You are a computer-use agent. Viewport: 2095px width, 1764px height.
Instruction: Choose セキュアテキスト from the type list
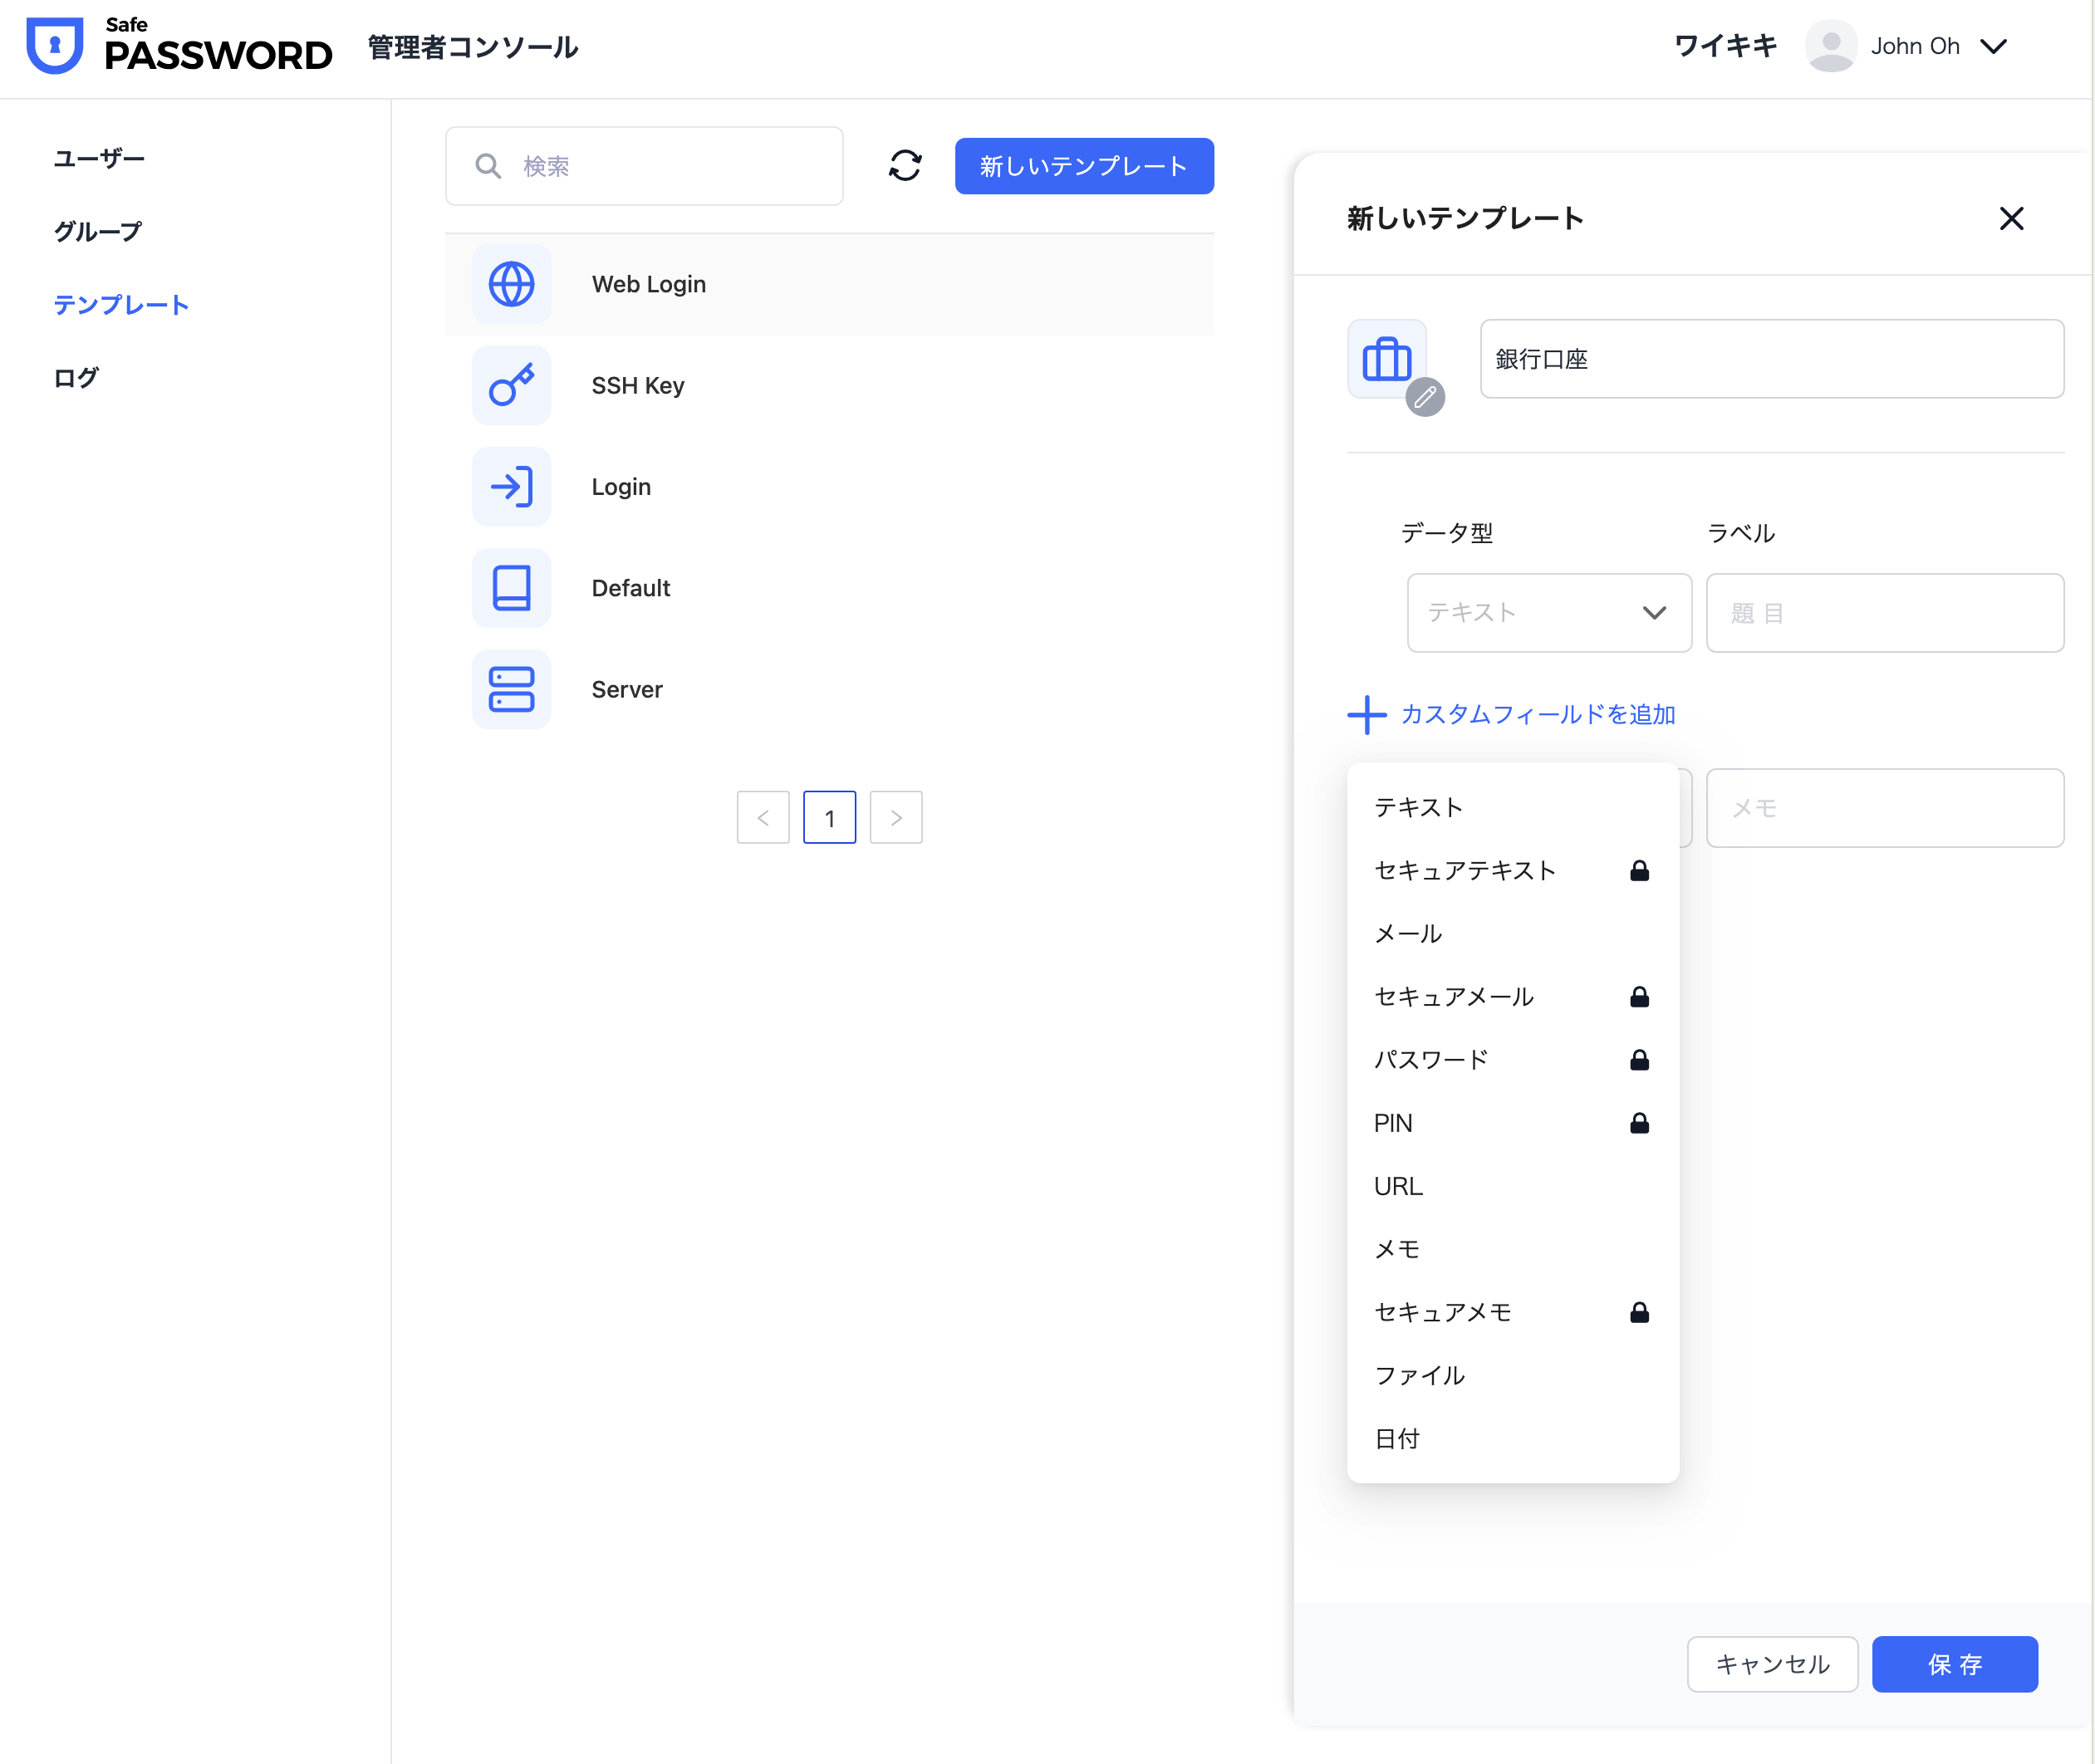click(x=1464, y=870)
